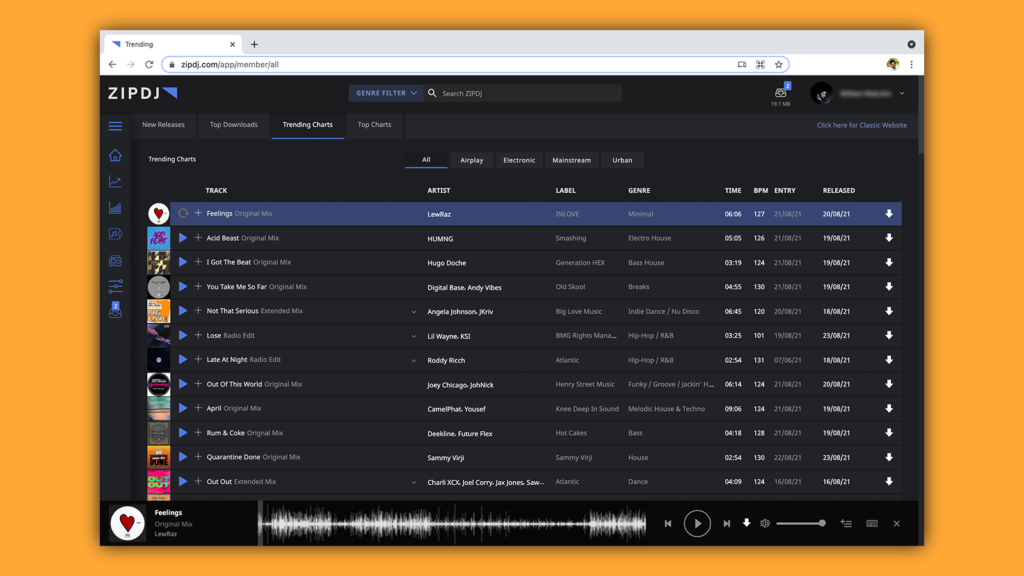Open download crate icon in top header
The width and height of the screenshot is (1024, 576).
point(780,93)
